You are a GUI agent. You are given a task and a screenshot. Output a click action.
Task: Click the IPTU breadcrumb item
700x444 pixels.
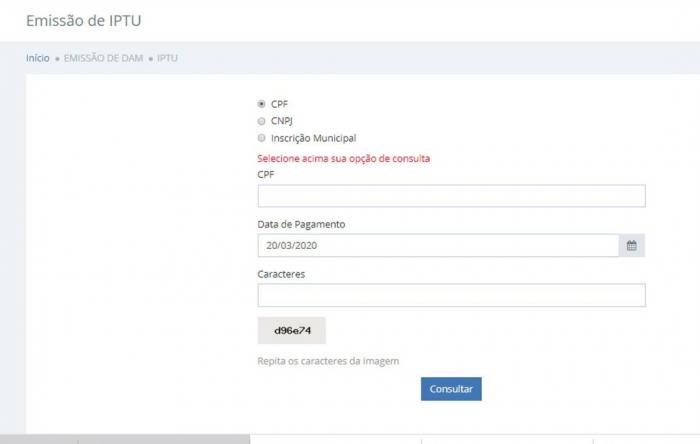point(167,58)
